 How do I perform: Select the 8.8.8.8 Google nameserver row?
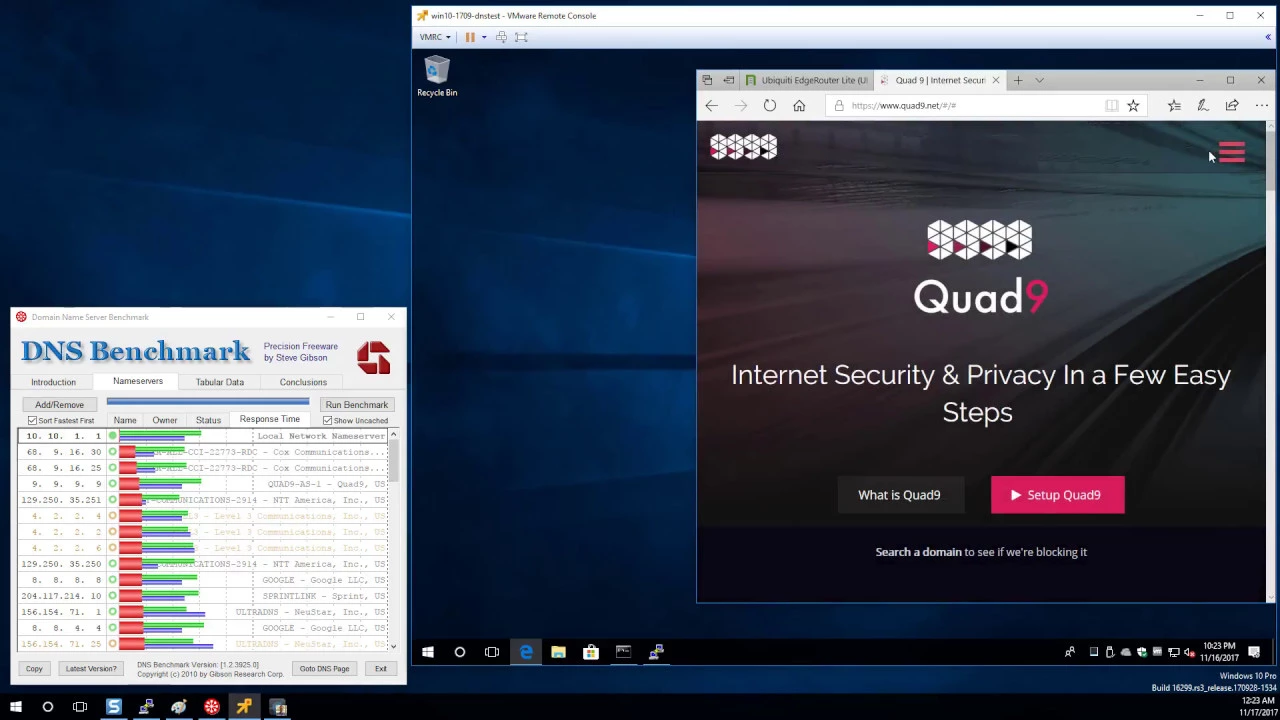pyautogui.click(x=202, y=580)
